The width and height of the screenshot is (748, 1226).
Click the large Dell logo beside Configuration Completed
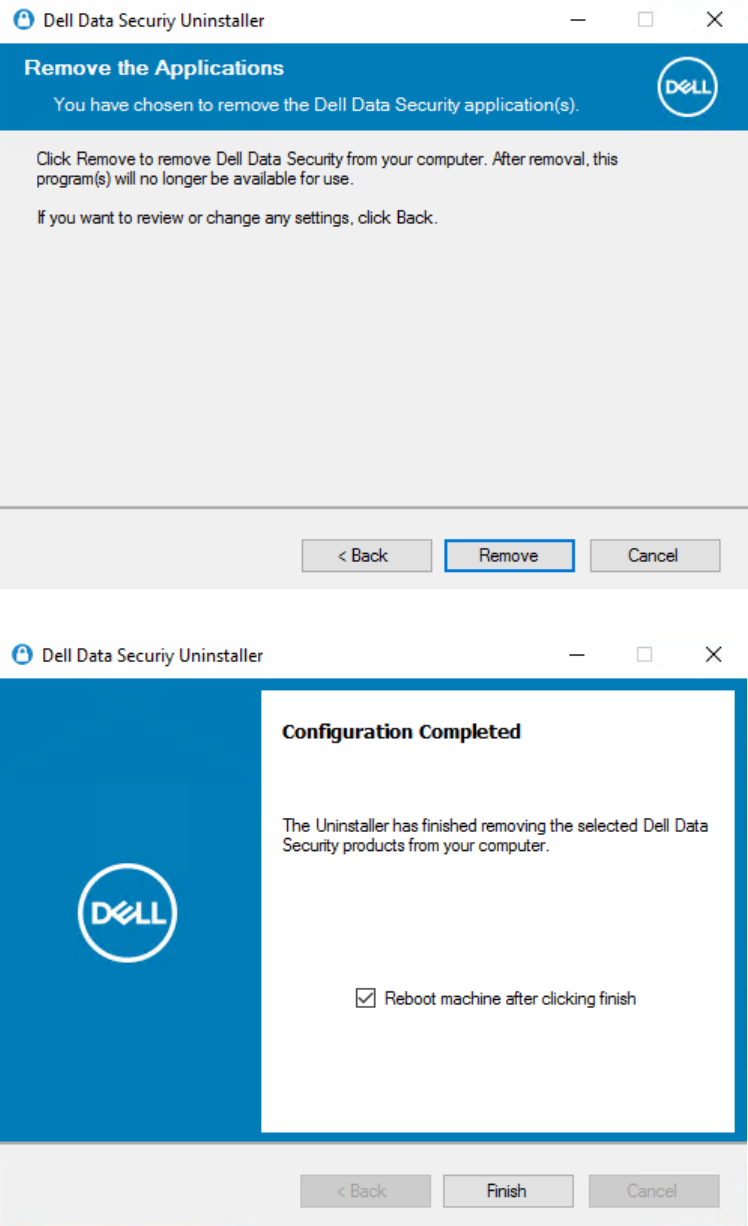pos(127,913)
